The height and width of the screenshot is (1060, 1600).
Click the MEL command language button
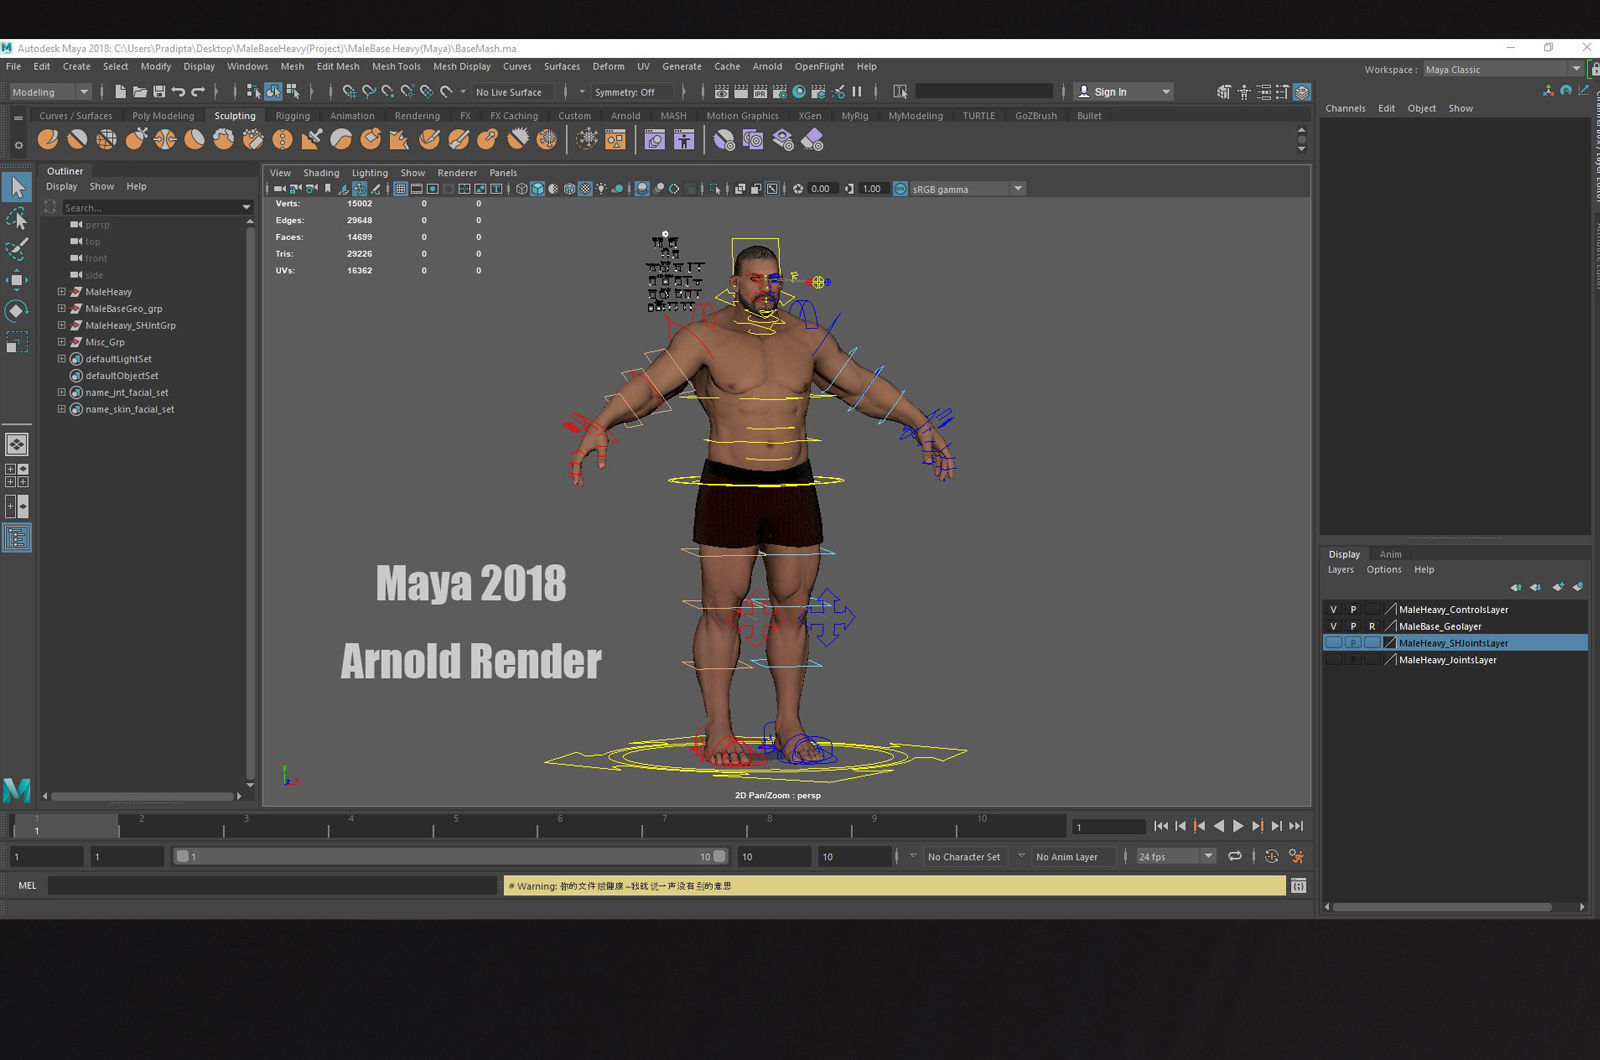click(27, 886)
